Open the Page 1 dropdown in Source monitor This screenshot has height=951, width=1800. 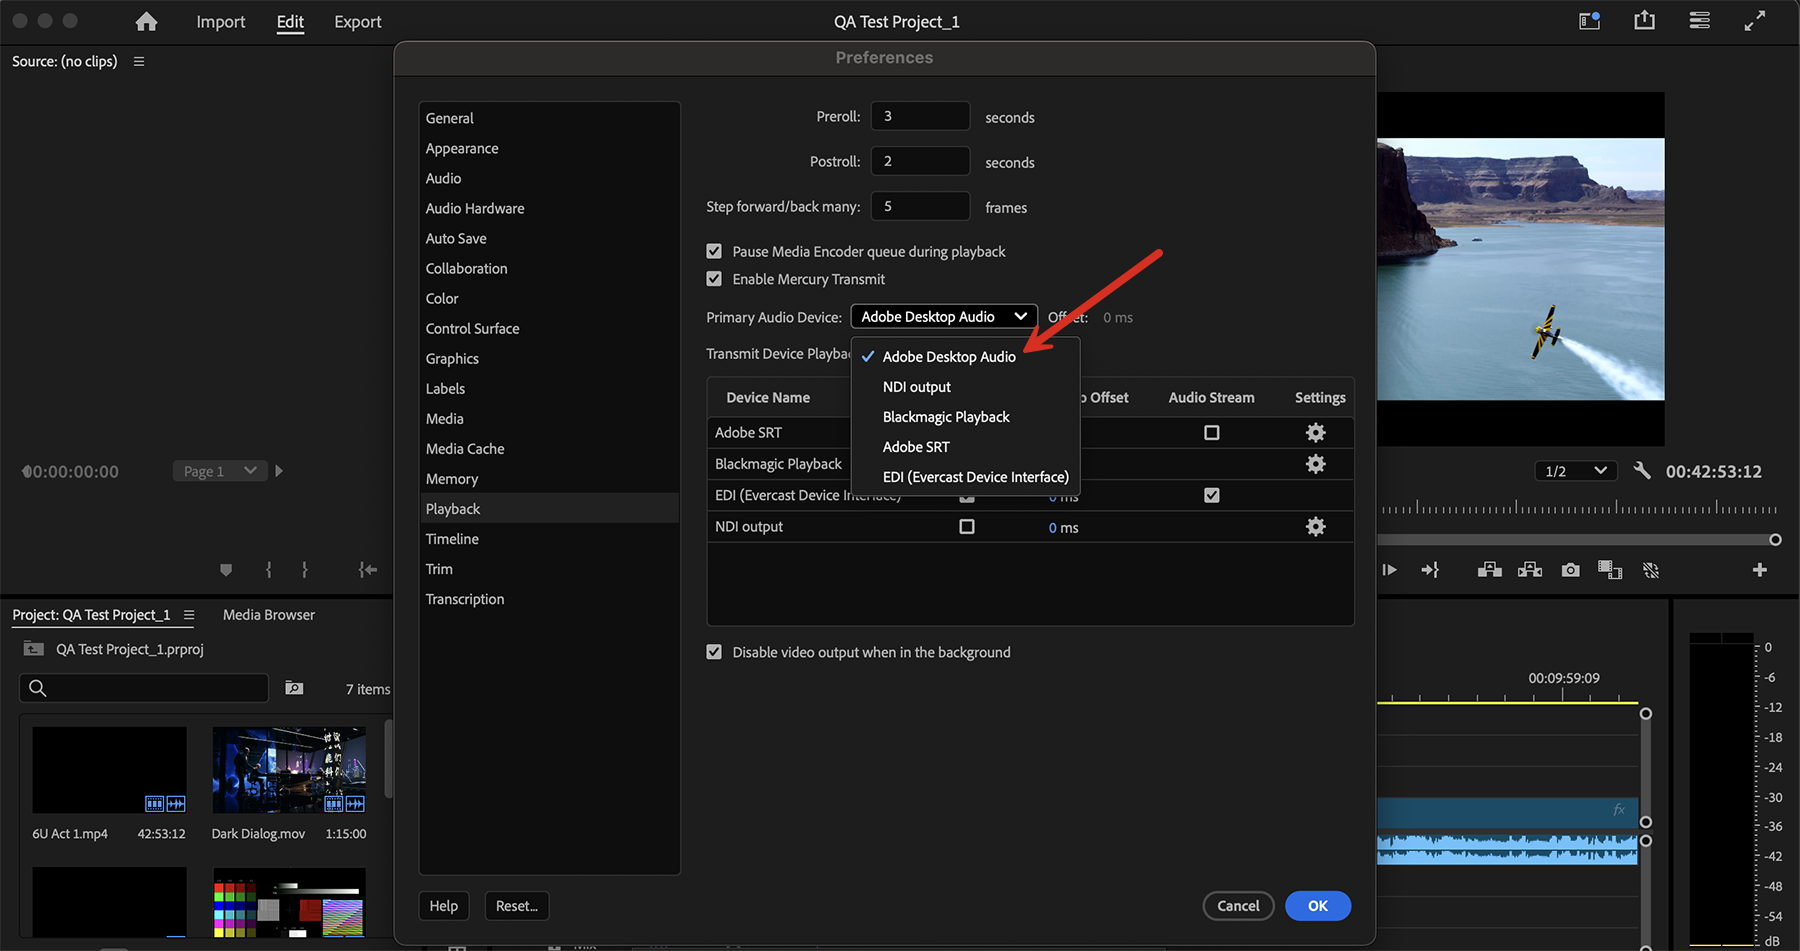point(220,471)
